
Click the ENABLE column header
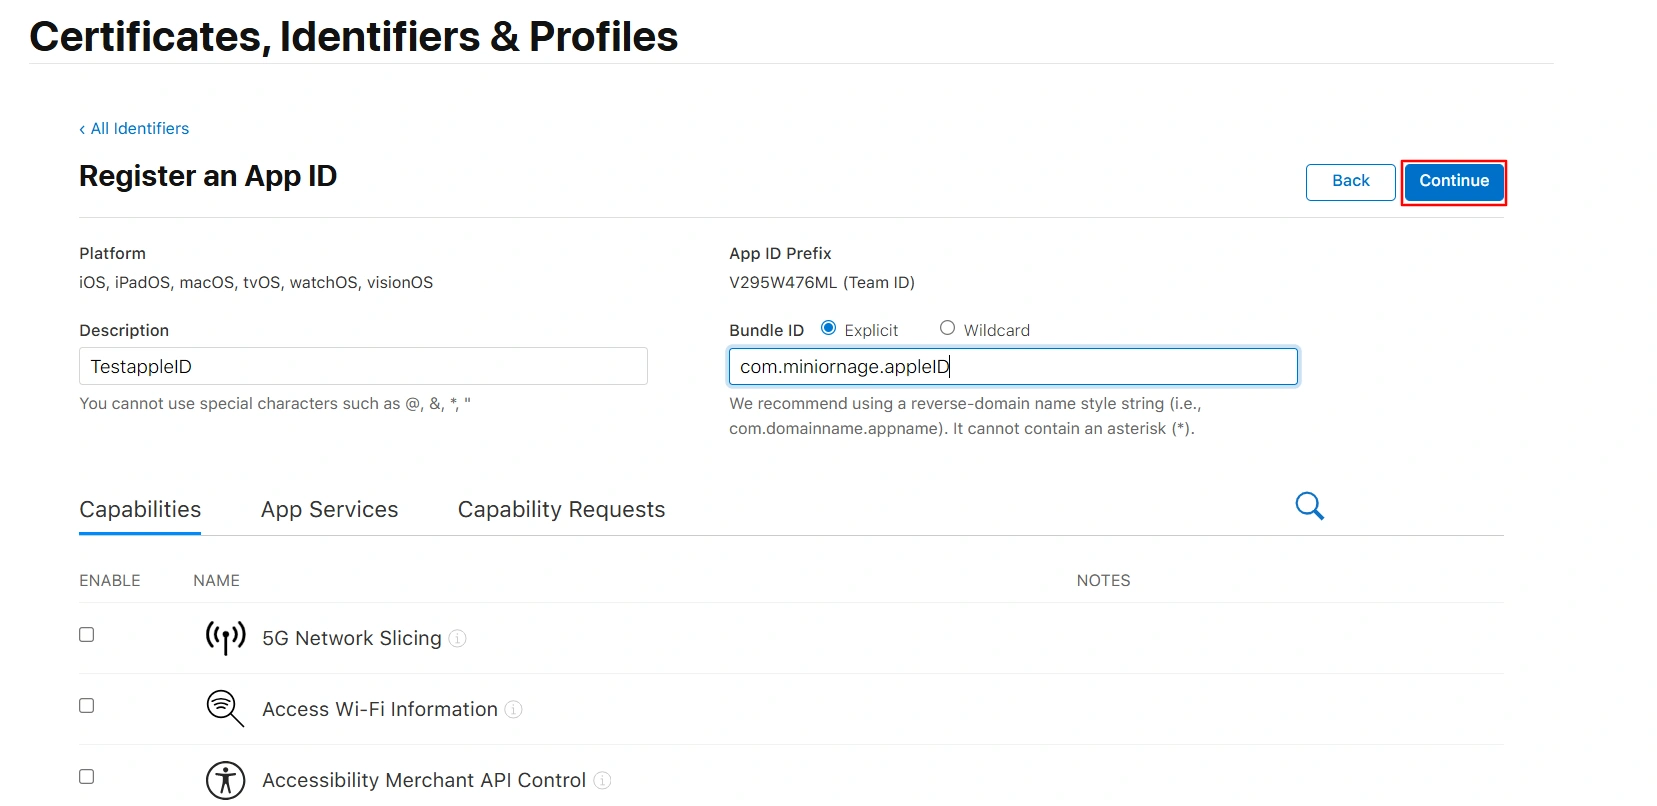(110, 580)
